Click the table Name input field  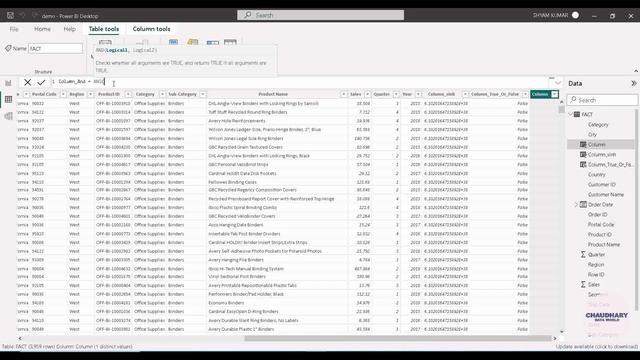coord(56,49)
